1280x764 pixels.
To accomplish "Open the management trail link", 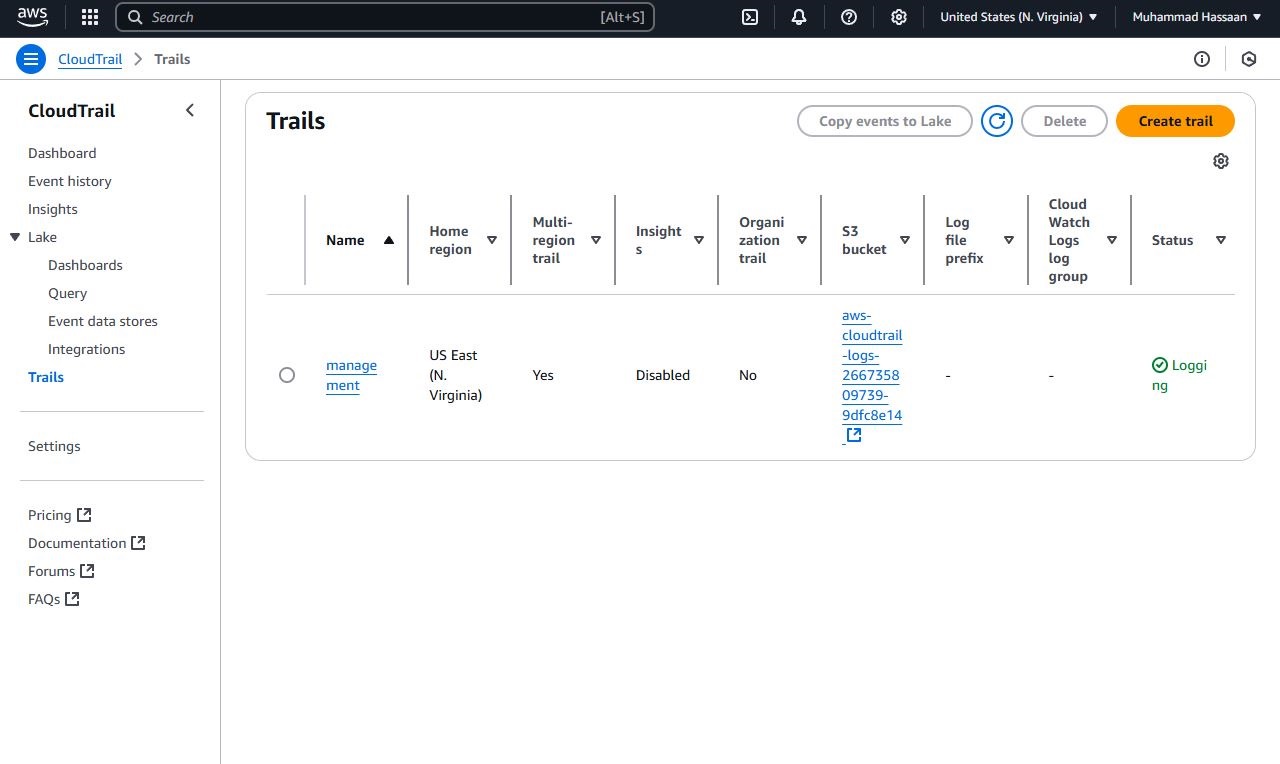I will point(351,375).
